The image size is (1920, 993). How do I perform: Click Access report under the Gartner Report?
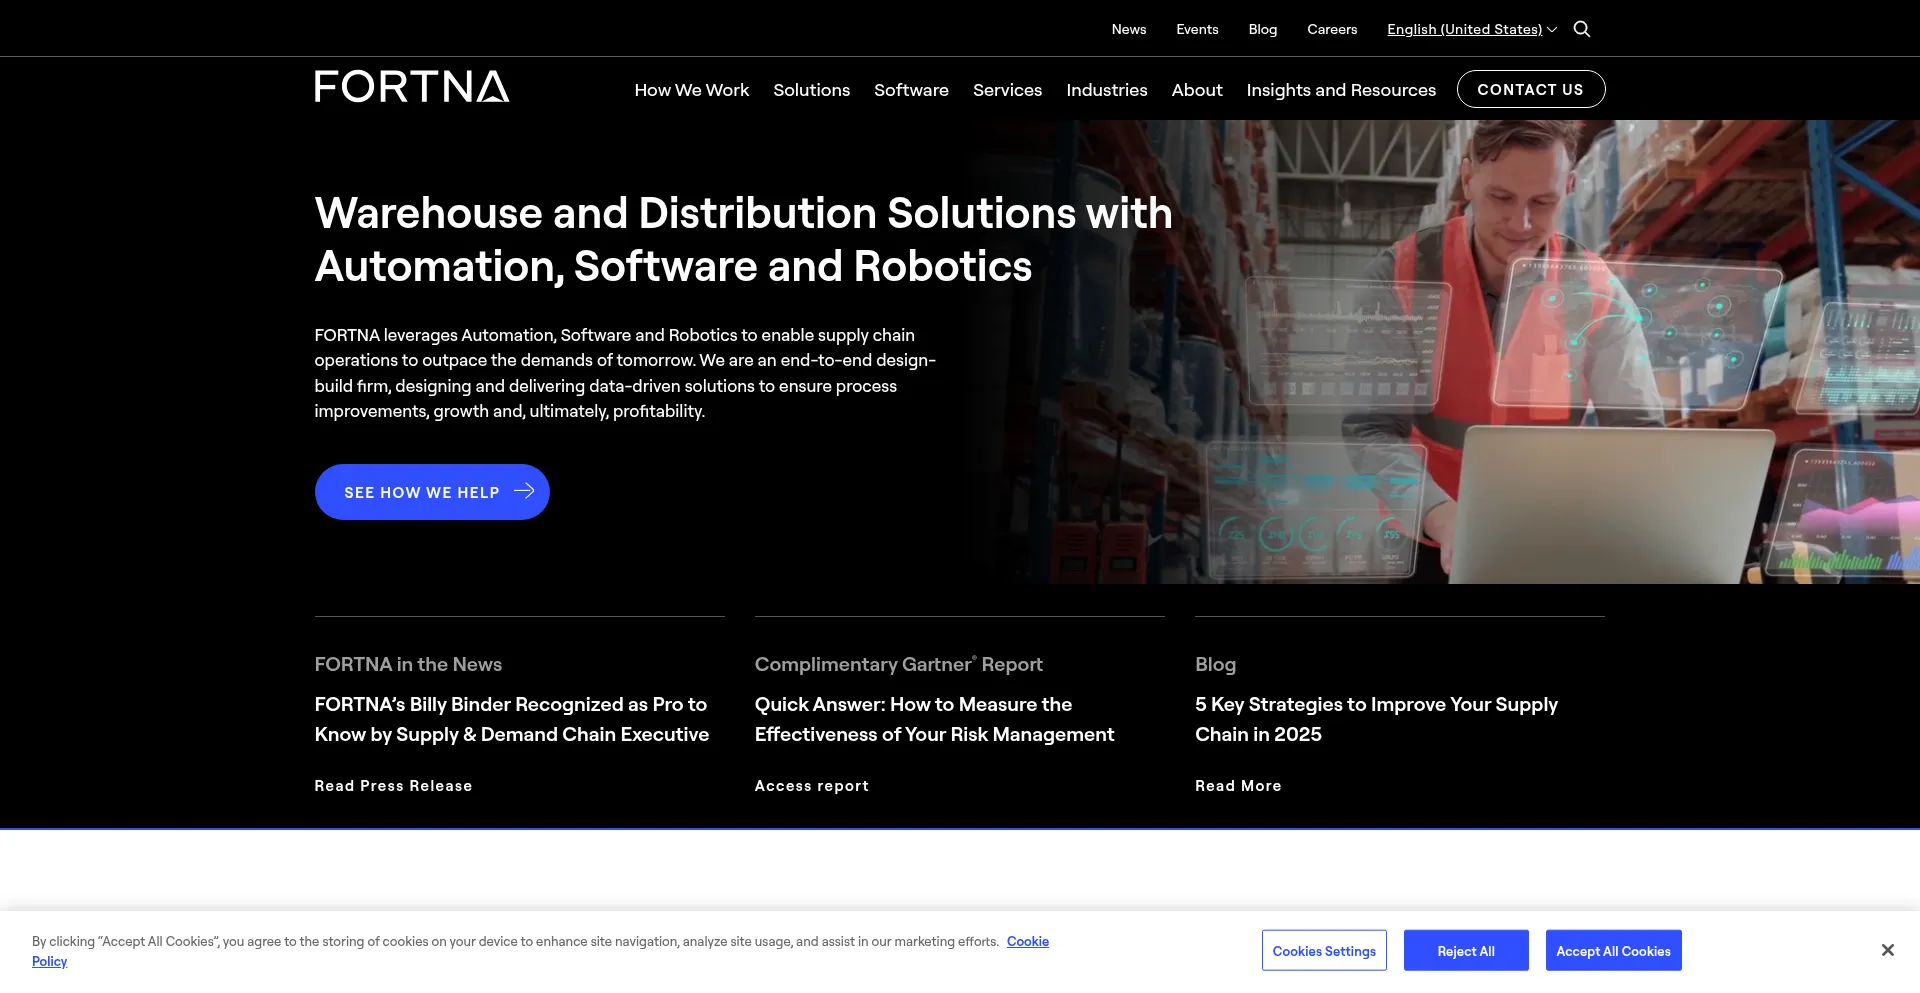click(811, 785)
